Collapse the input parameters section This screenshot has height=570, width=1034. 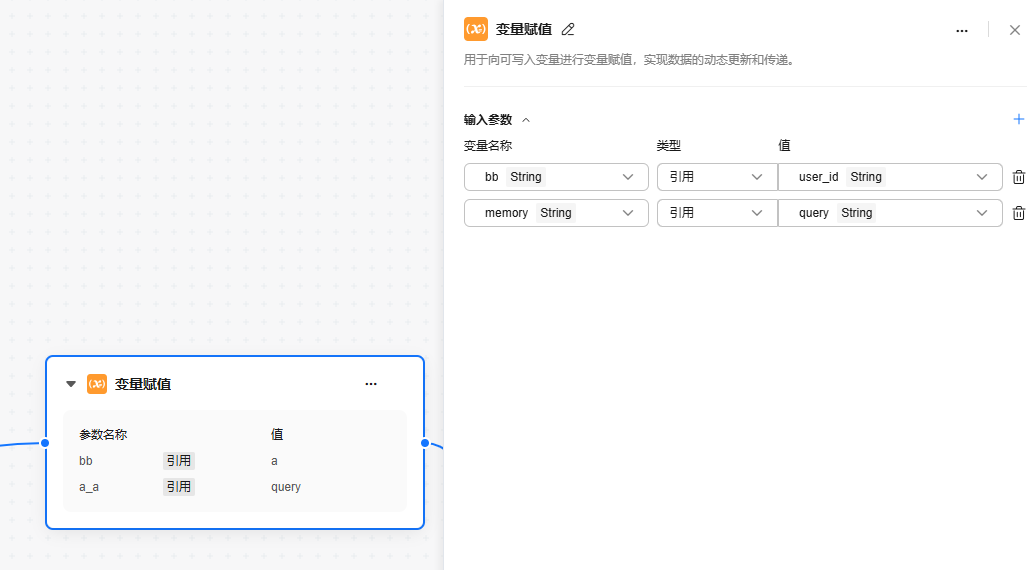(x=526, y=120)
